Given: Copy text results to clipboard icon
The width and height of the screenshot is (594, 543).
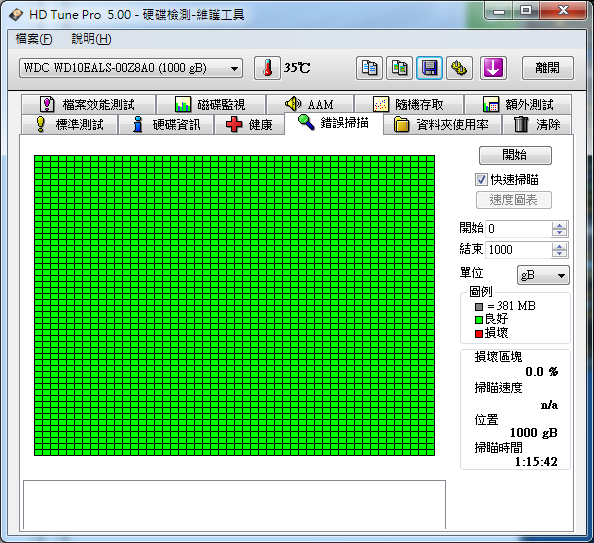Looking at the screenshot, I should (369, 68).
